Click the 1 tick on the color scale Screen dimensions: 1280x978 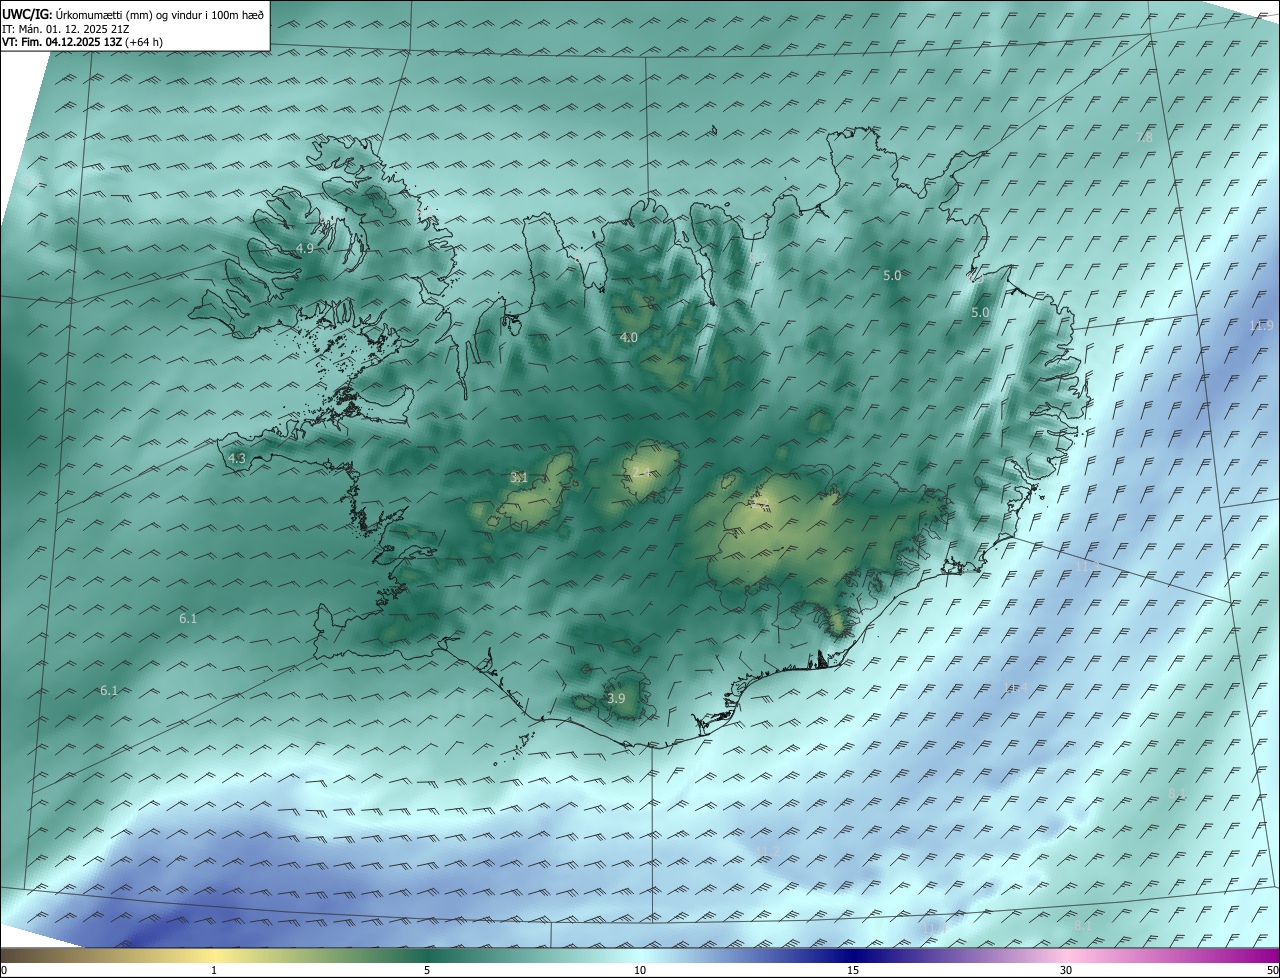click(x=214, y=970)
